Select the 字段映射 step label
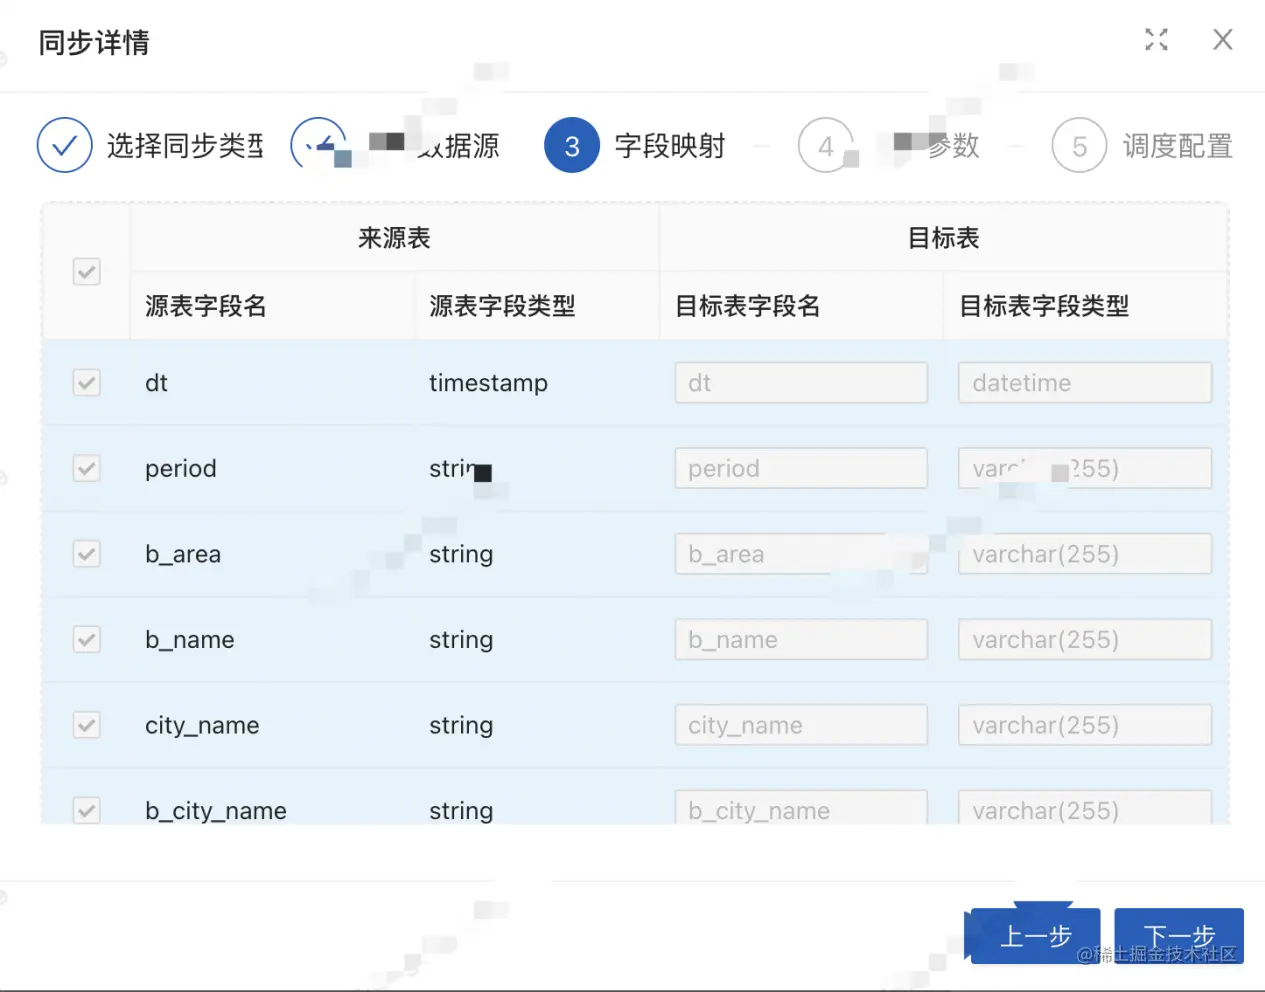This screenshot has width=1265, height=992. point(670,146)
